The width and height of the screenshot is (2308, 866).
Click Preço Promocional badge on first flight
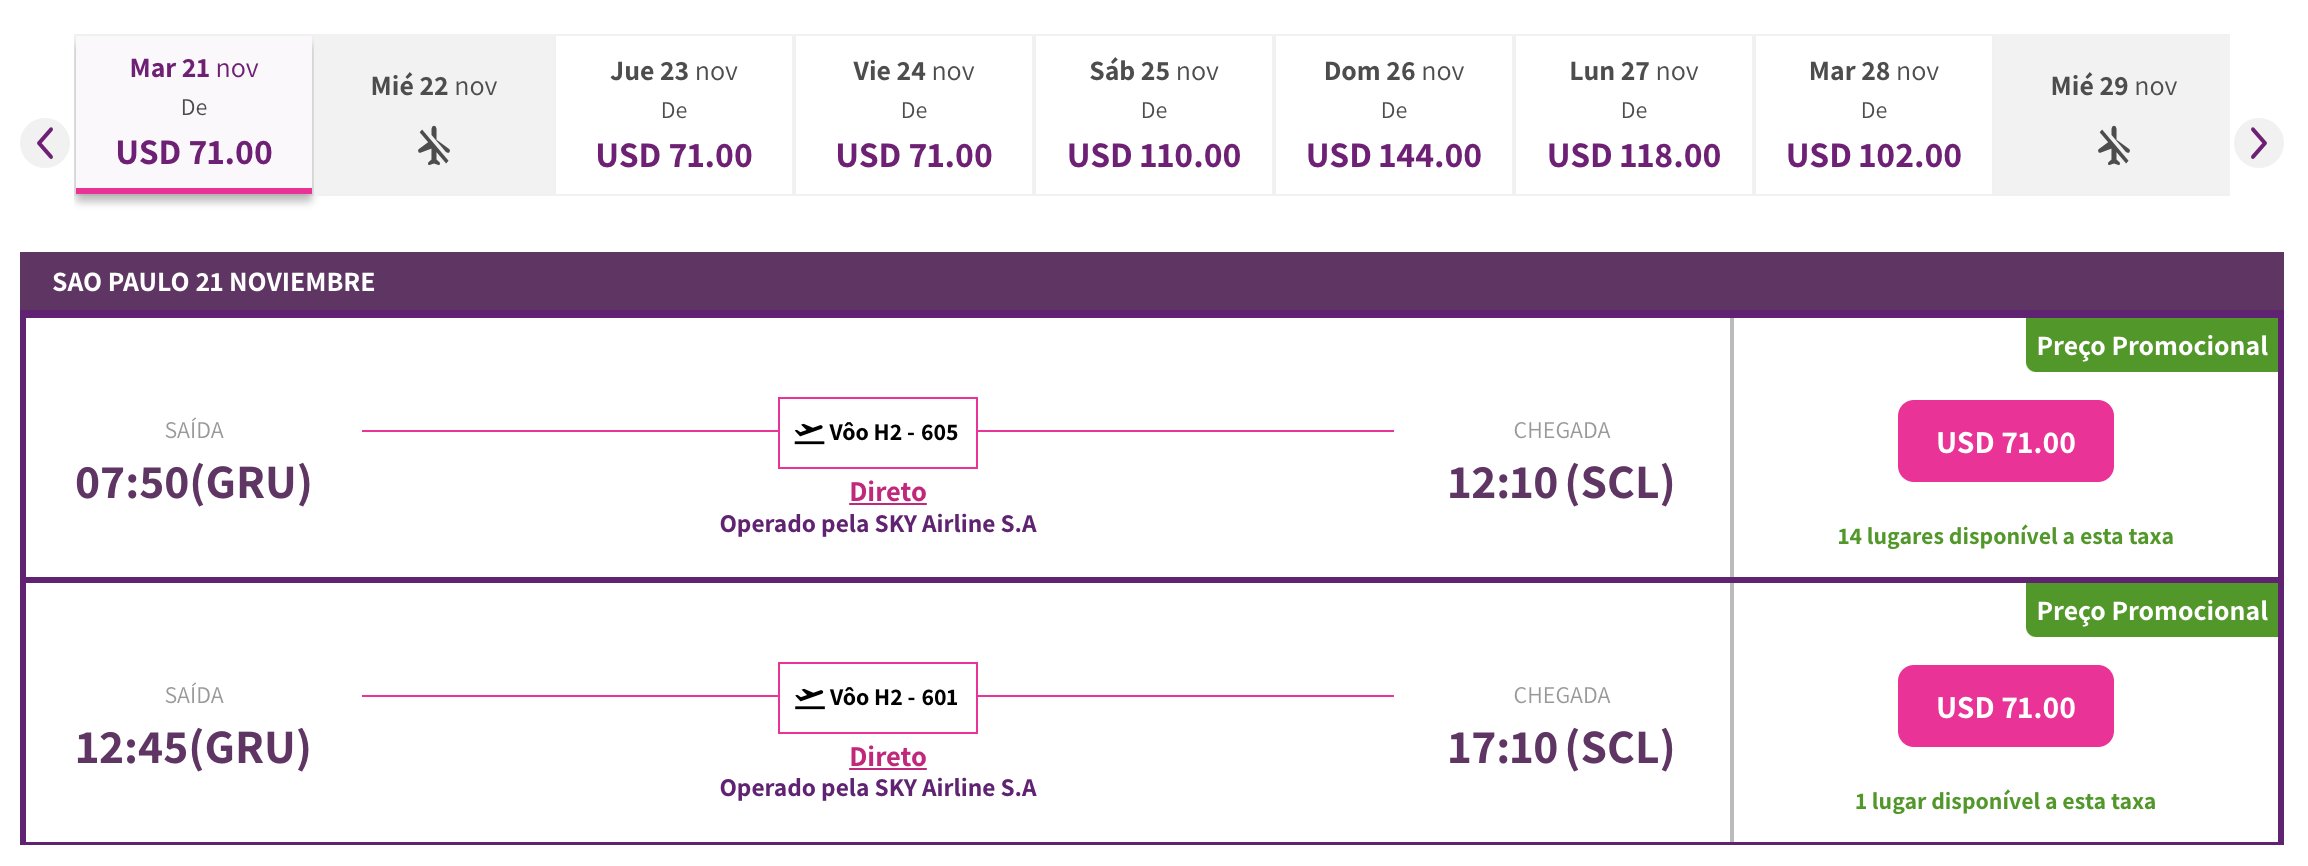(x=2152, y=346)
